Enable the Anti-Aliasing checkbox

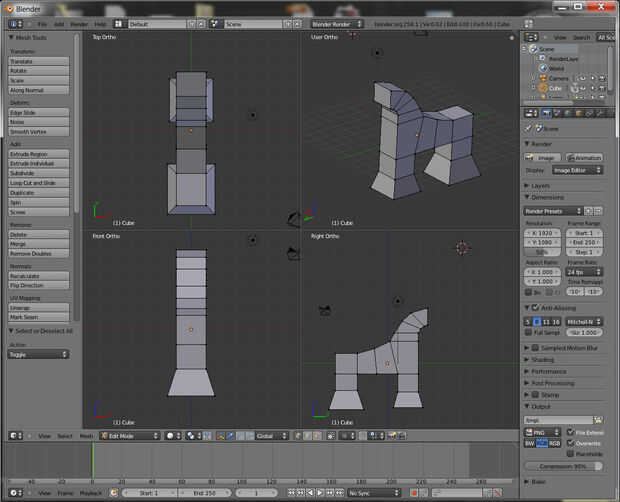click(536, 307)
